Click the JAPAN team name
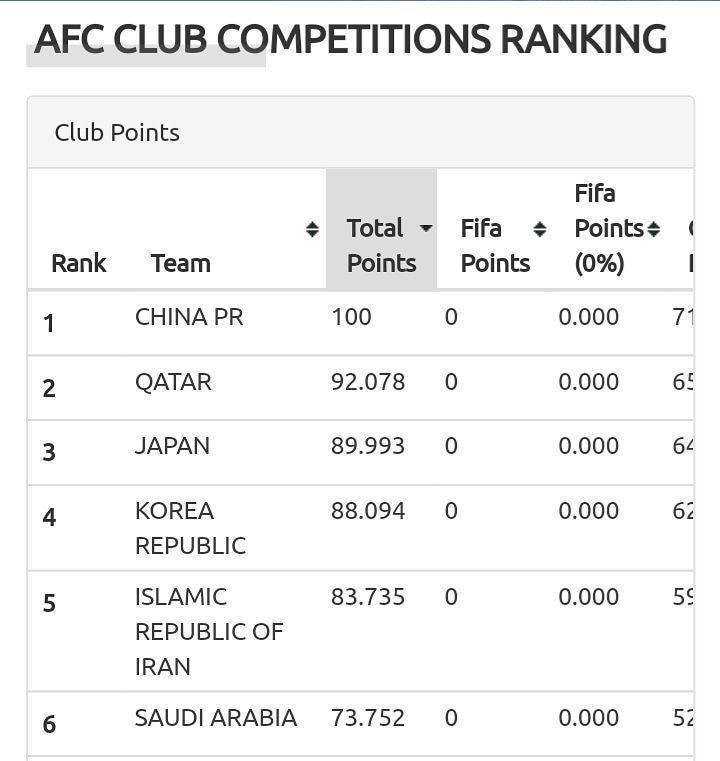 click(172, 446)
